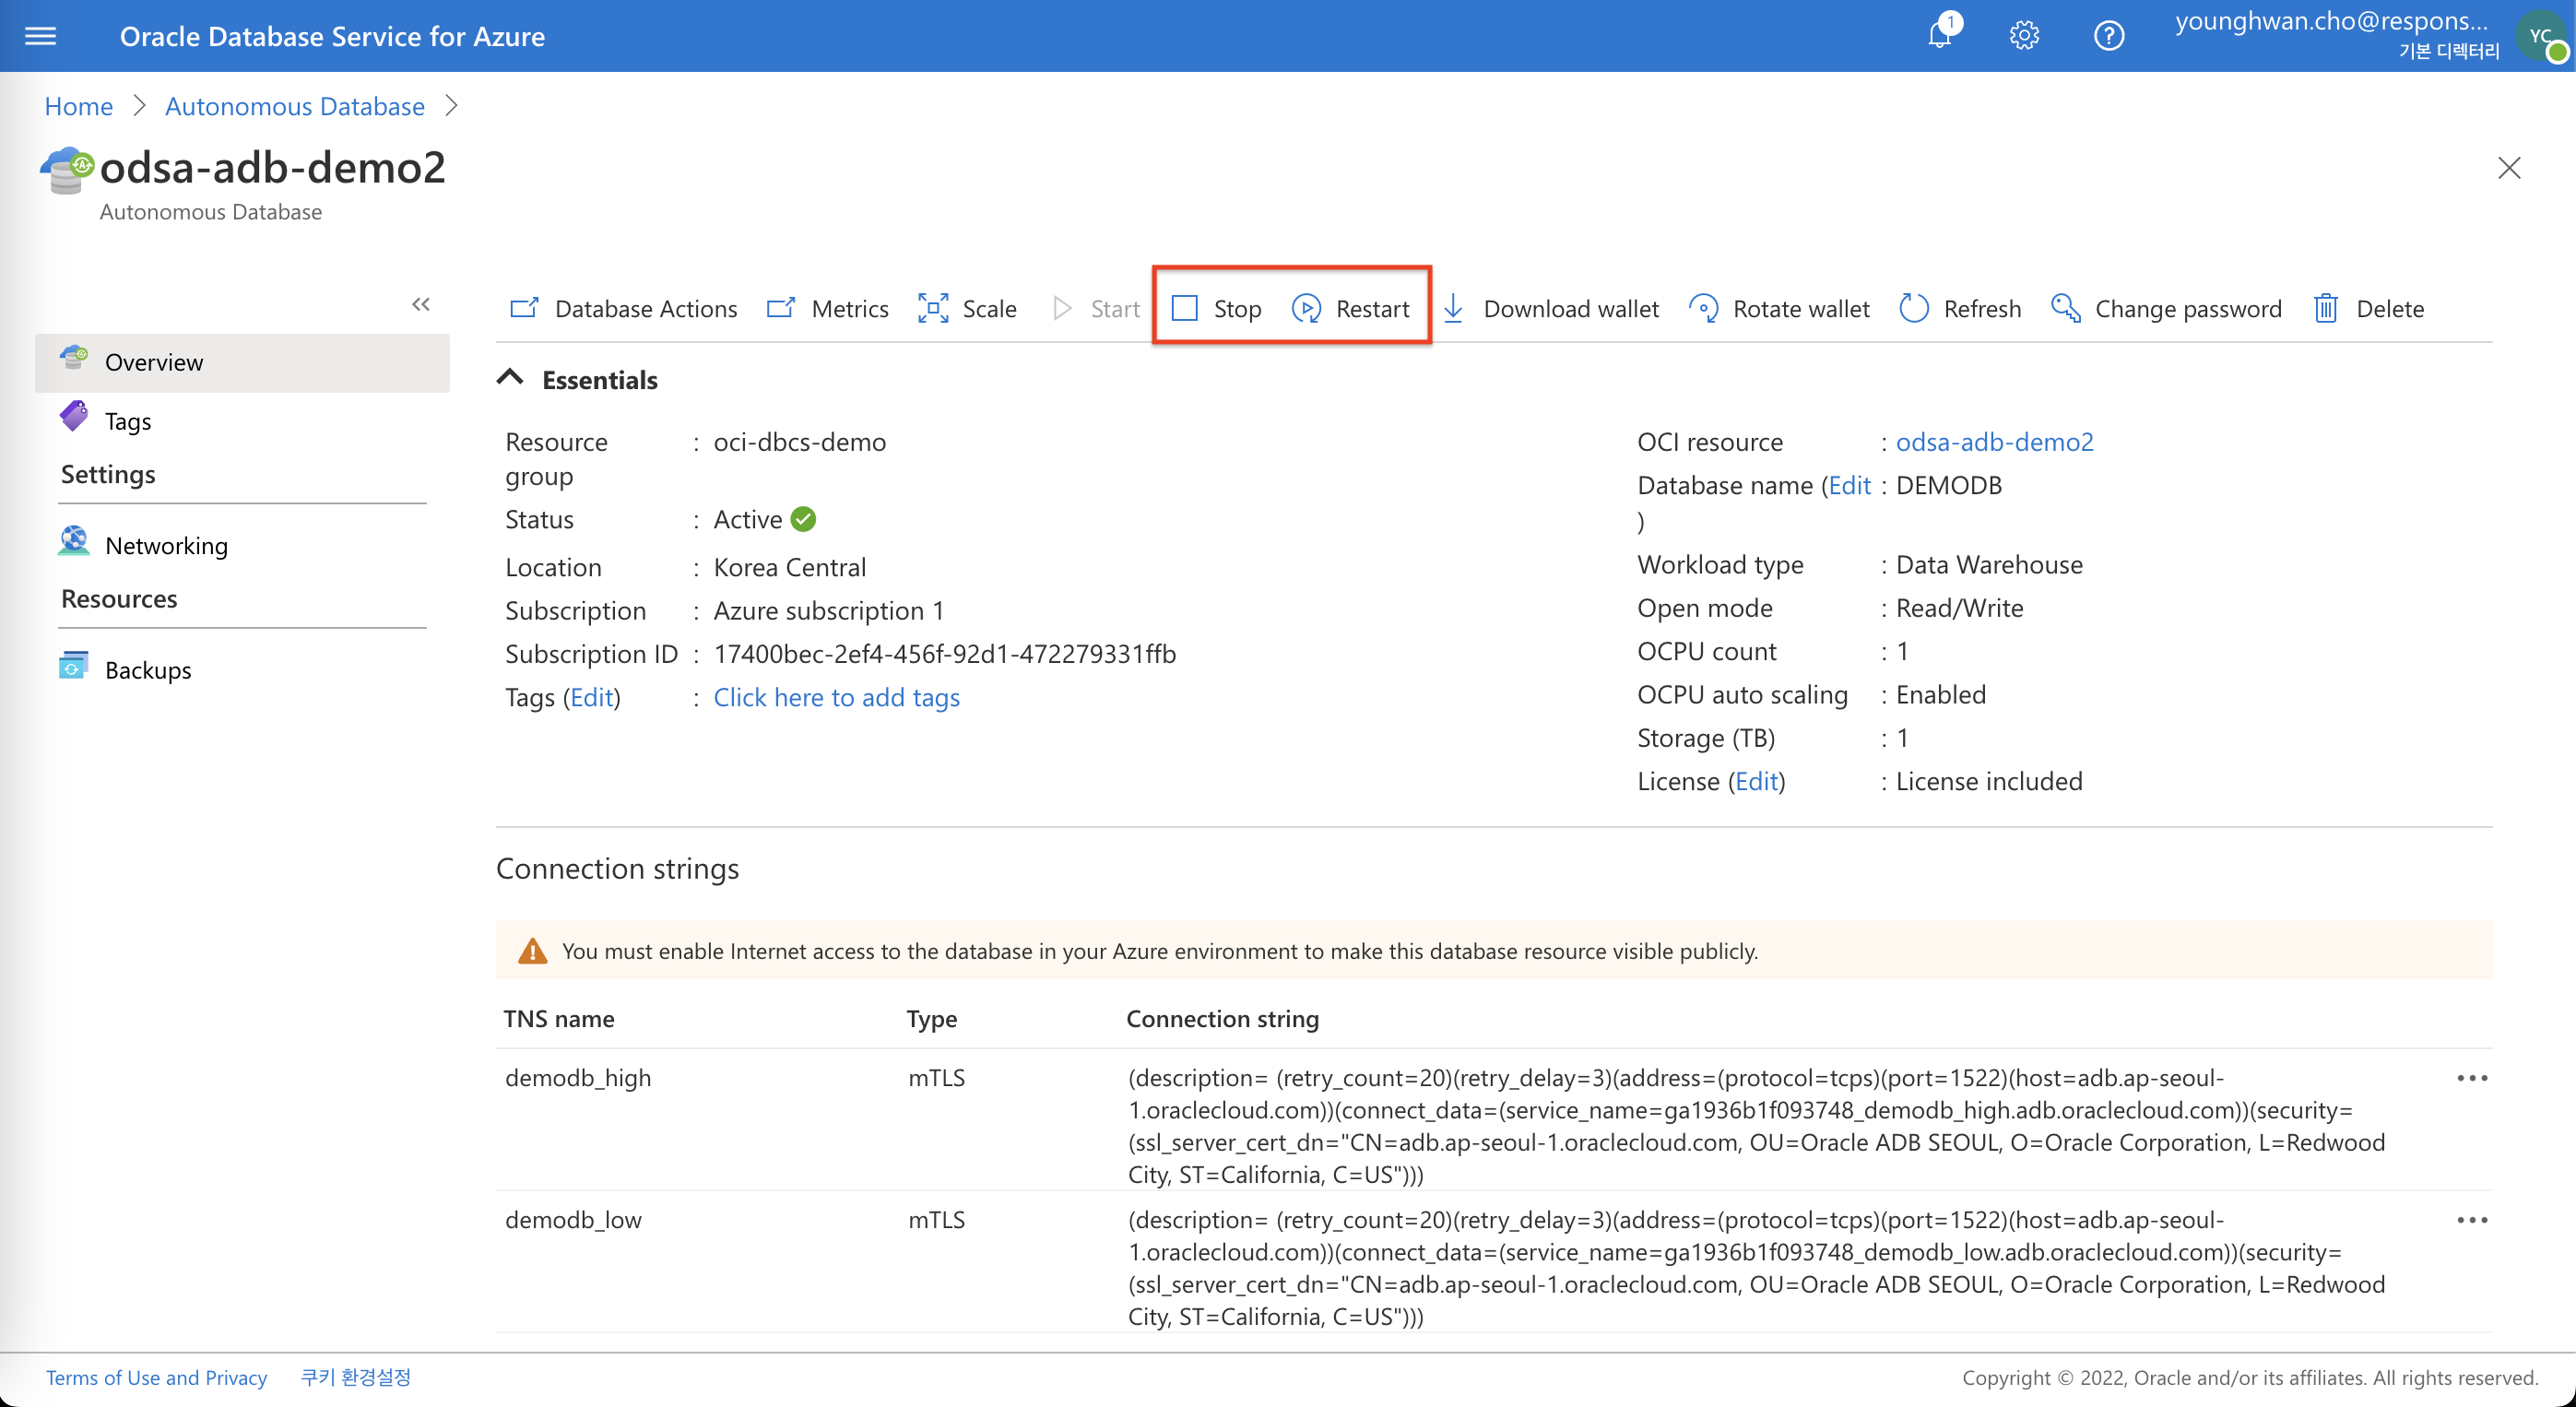Click the Tags Edit link

pyautogui.click(x=592, y=697)
